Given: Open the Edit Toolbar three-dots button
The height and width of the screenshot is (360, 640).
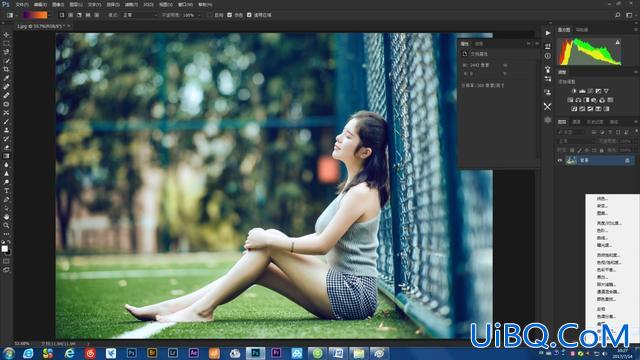Looking at the screenshot, I should click(x=6, y=234).
